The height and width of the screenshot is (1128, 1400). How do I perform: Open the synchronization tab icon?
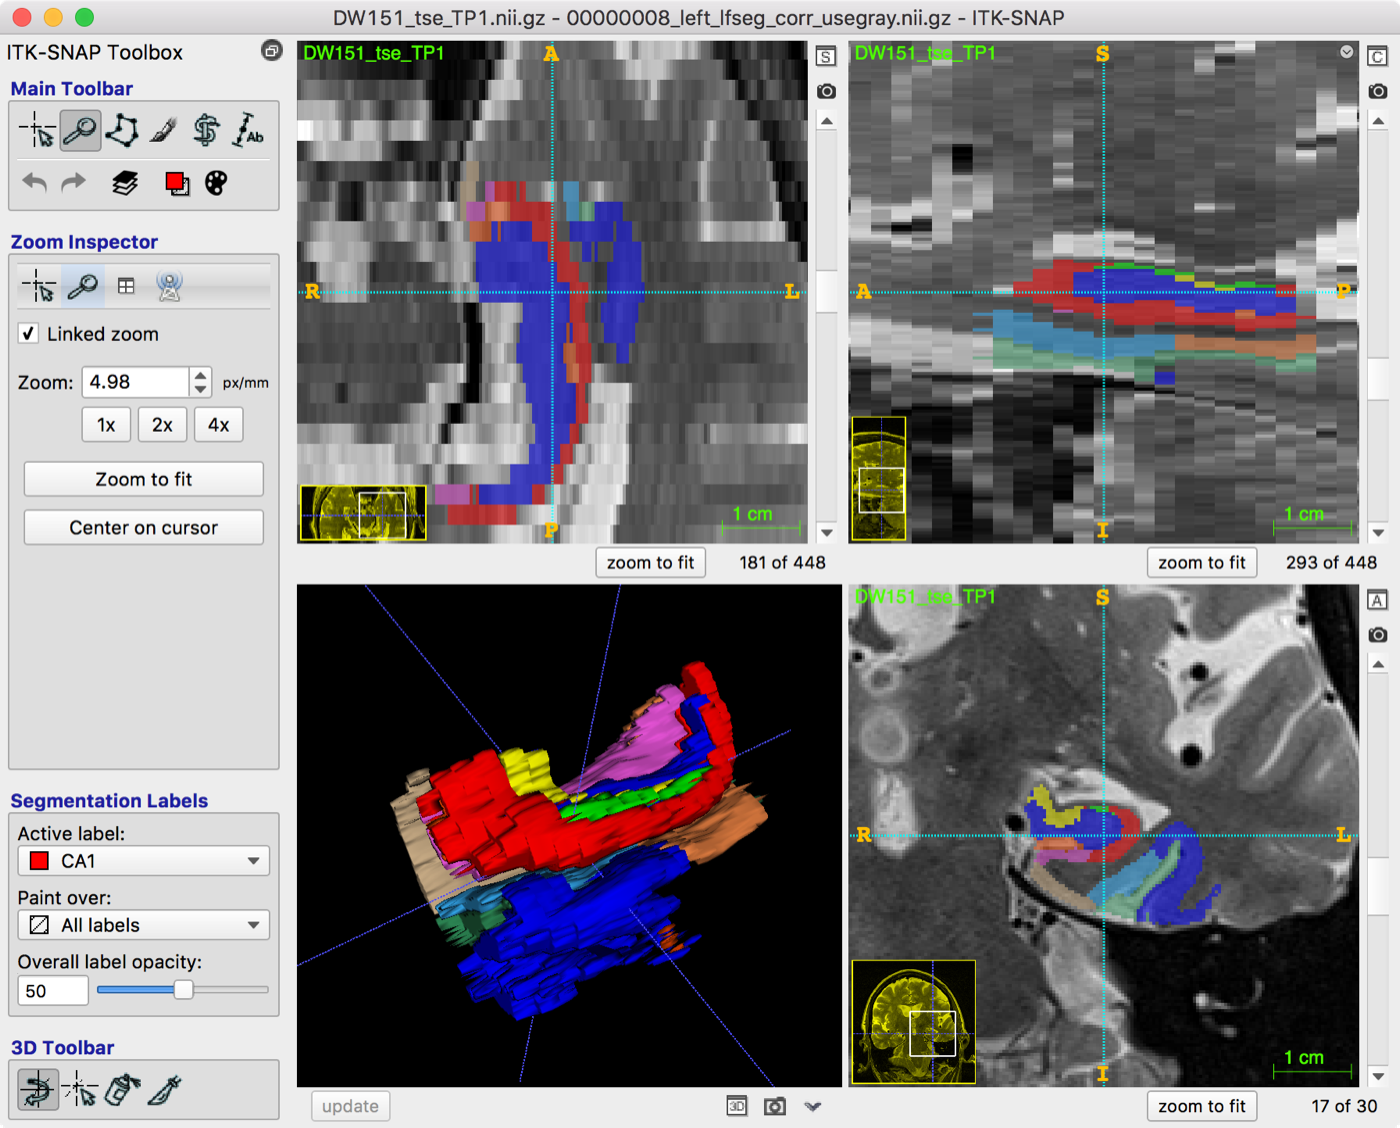[x=170, y=287]
